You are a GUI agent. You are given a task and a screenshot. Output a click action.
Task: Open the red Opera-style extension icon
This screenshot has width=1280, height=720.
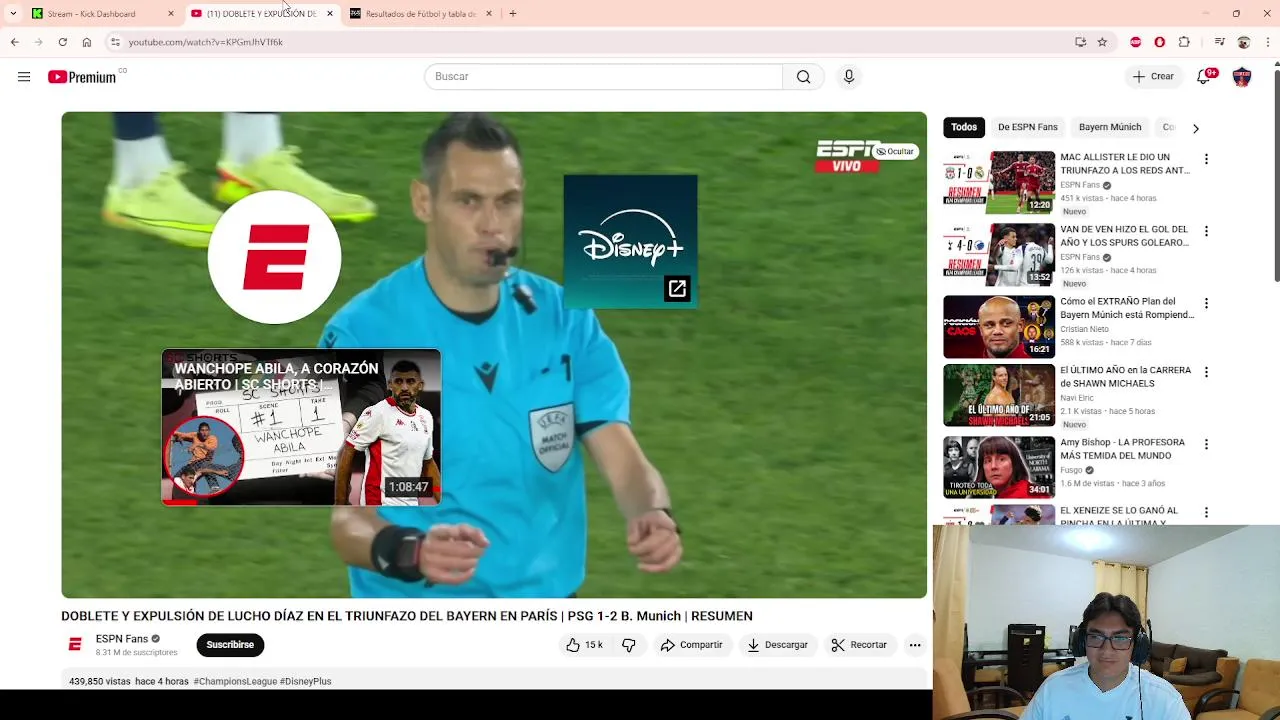(x=1160, y=42)
